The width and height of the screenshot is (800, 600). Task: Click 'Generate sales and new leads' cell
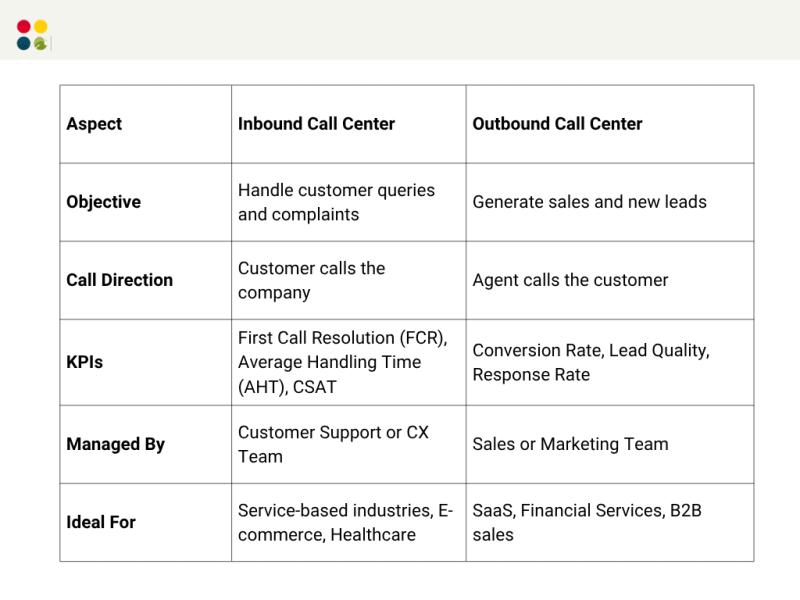tap(589, 202)
